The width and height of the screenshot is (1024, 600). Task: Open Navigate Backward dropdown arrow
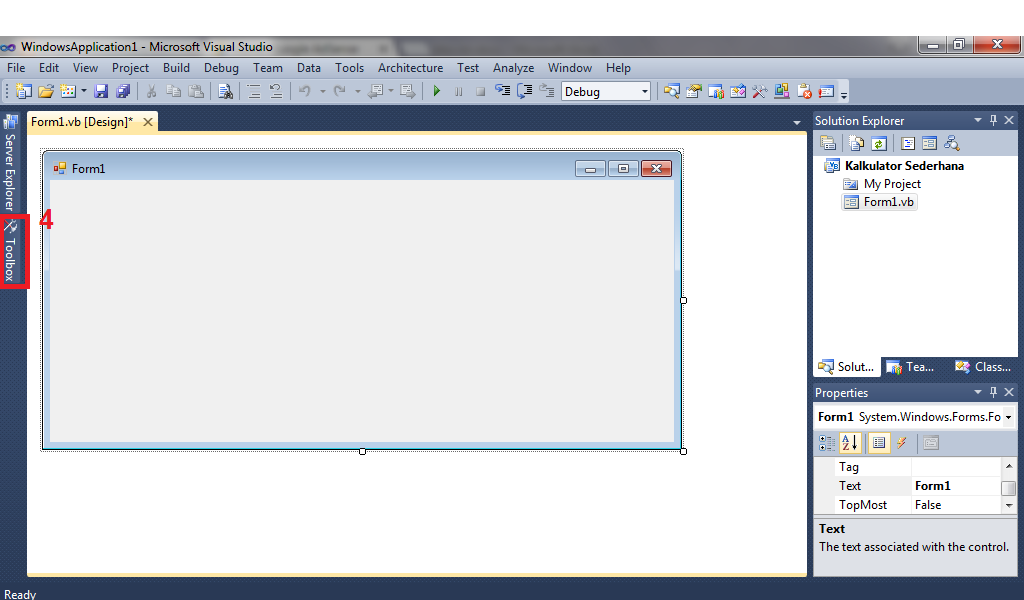click(391, 91)
